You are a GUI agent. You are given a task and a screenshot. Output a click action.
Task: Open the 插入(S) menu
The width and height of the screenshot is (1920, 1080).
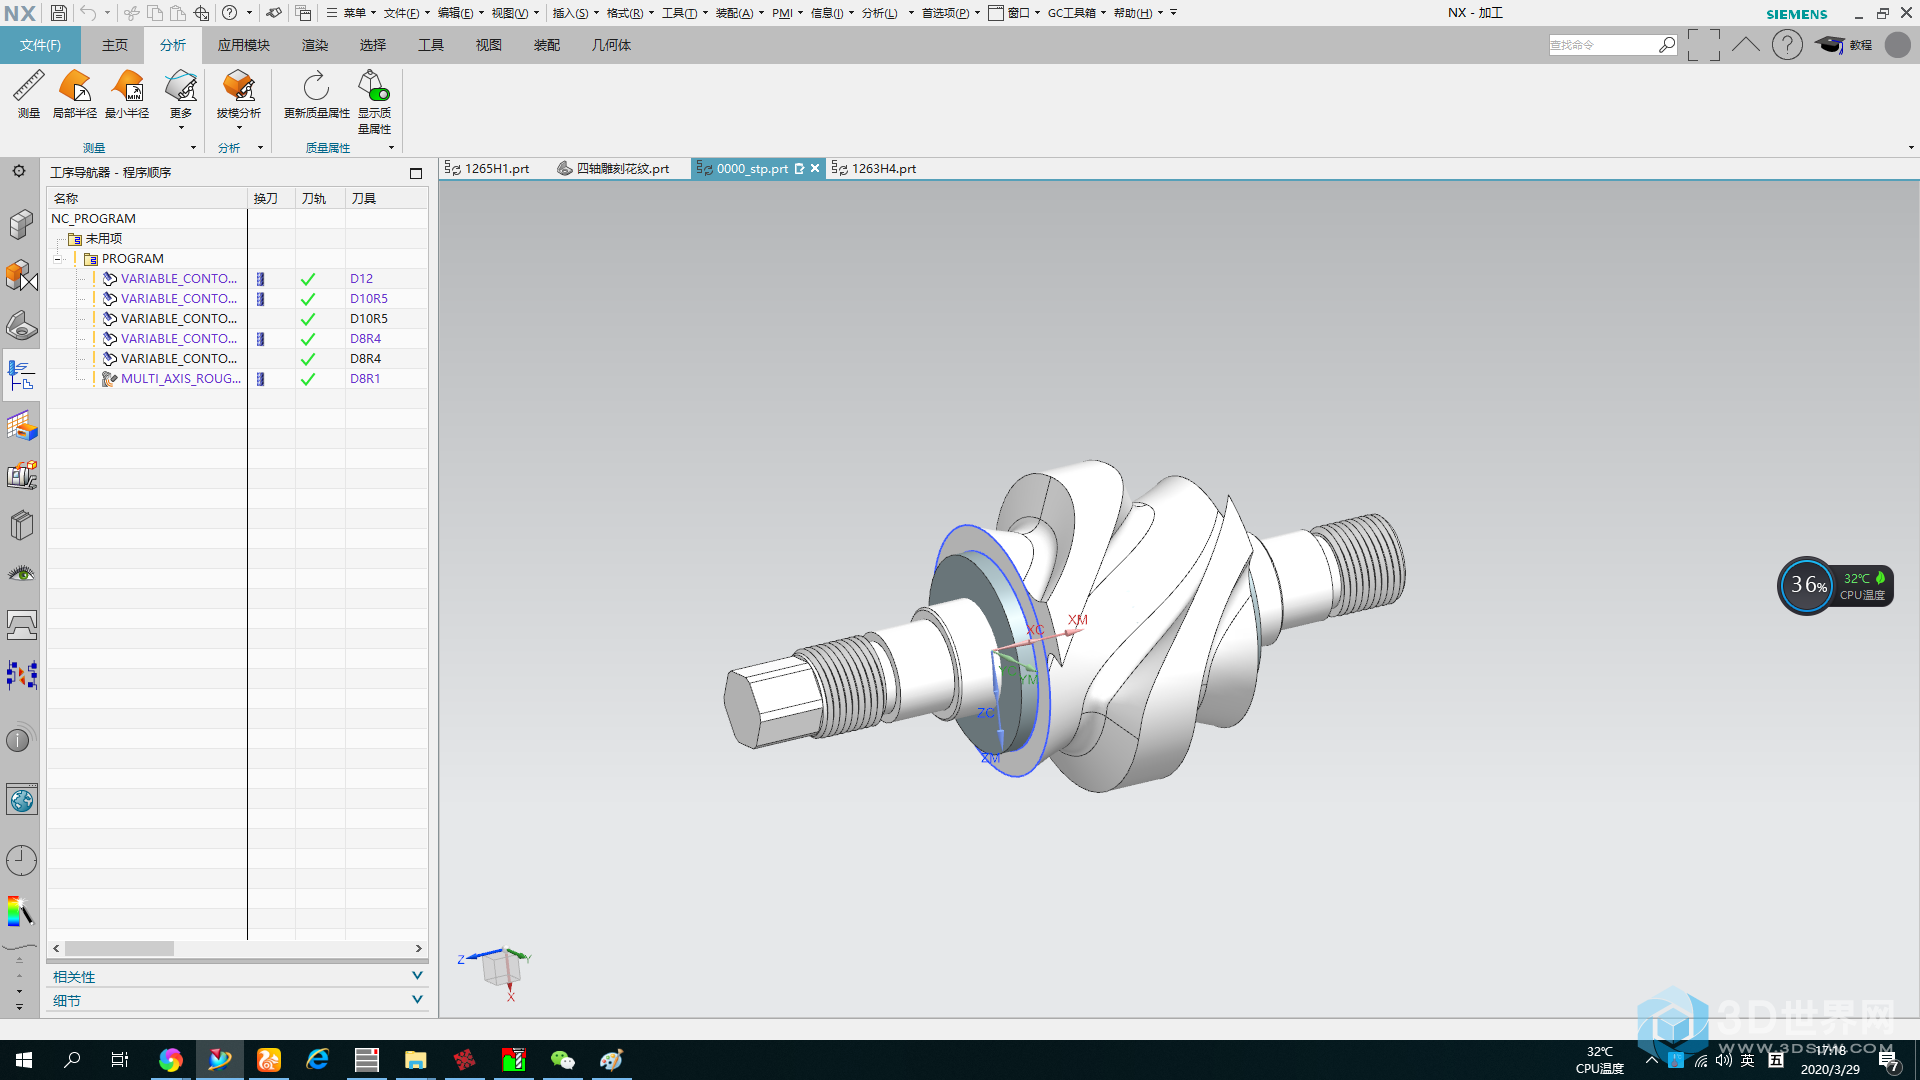click(575, 13)
